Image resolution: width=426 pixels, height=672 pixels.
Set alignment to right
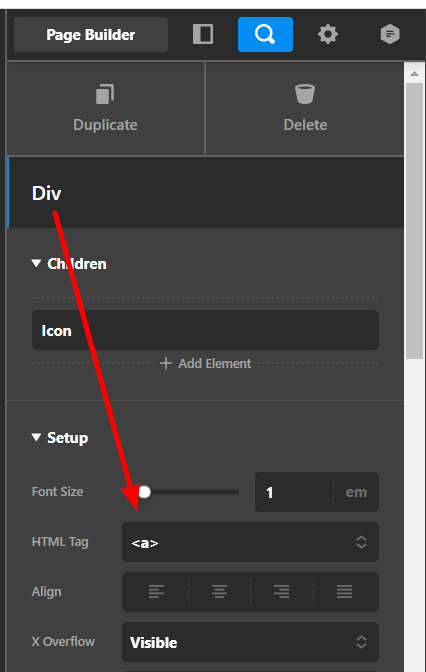pyautogui.click(x=282, y=591)
